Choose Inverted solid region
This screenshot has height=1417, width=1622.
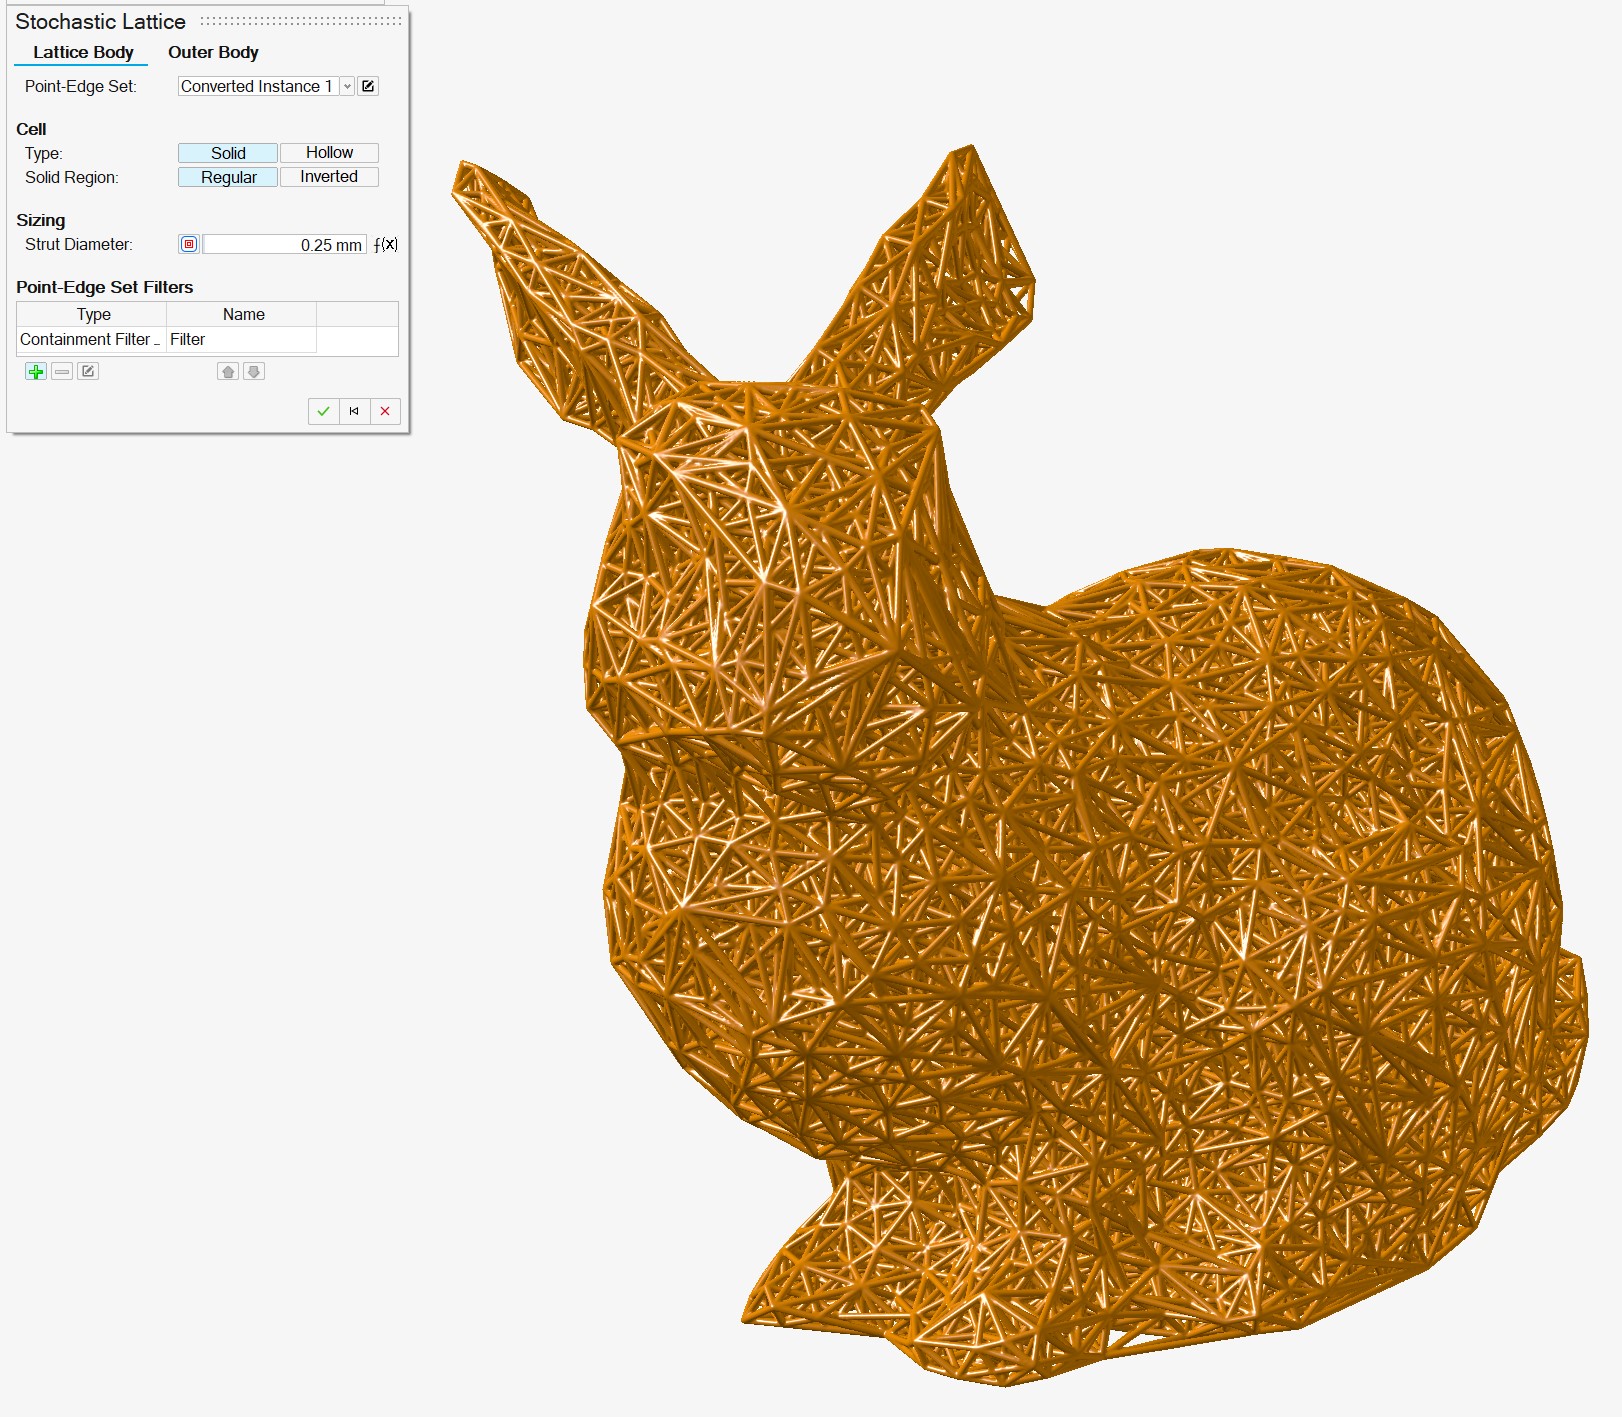click(329, 177)
